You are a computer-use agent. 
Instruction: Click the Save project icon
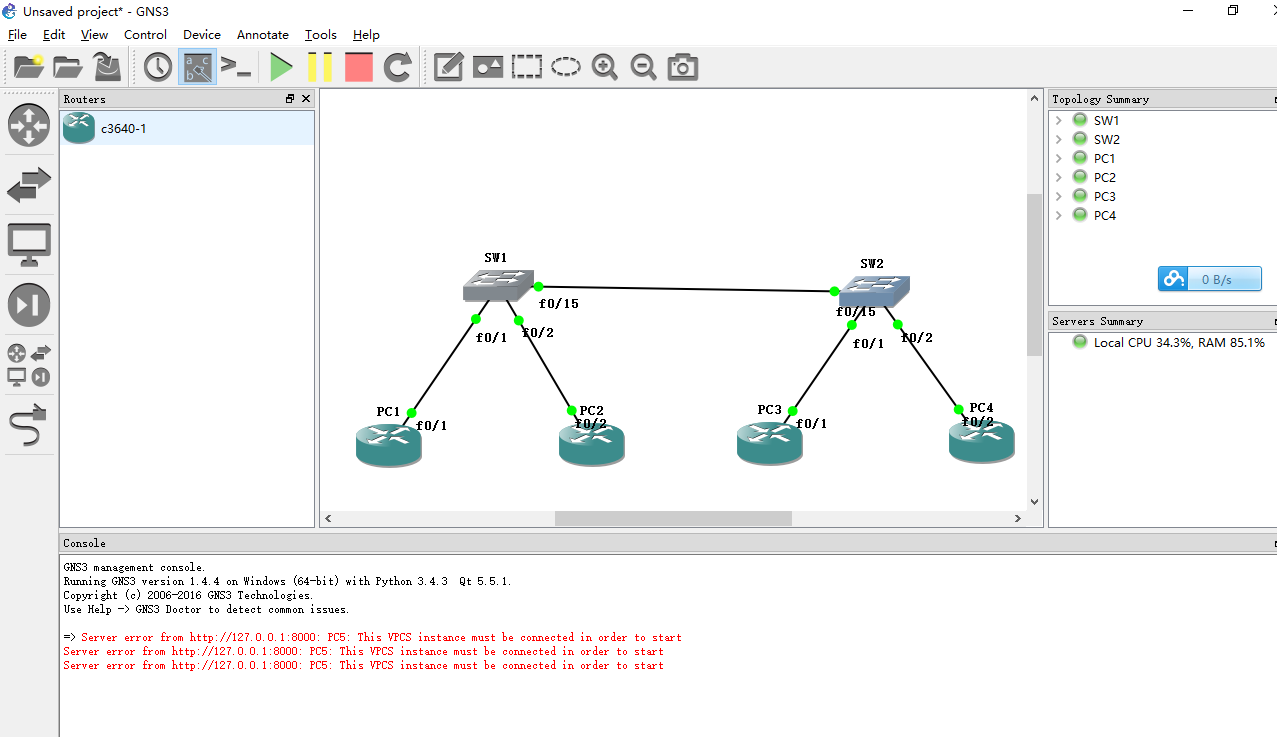107,67
